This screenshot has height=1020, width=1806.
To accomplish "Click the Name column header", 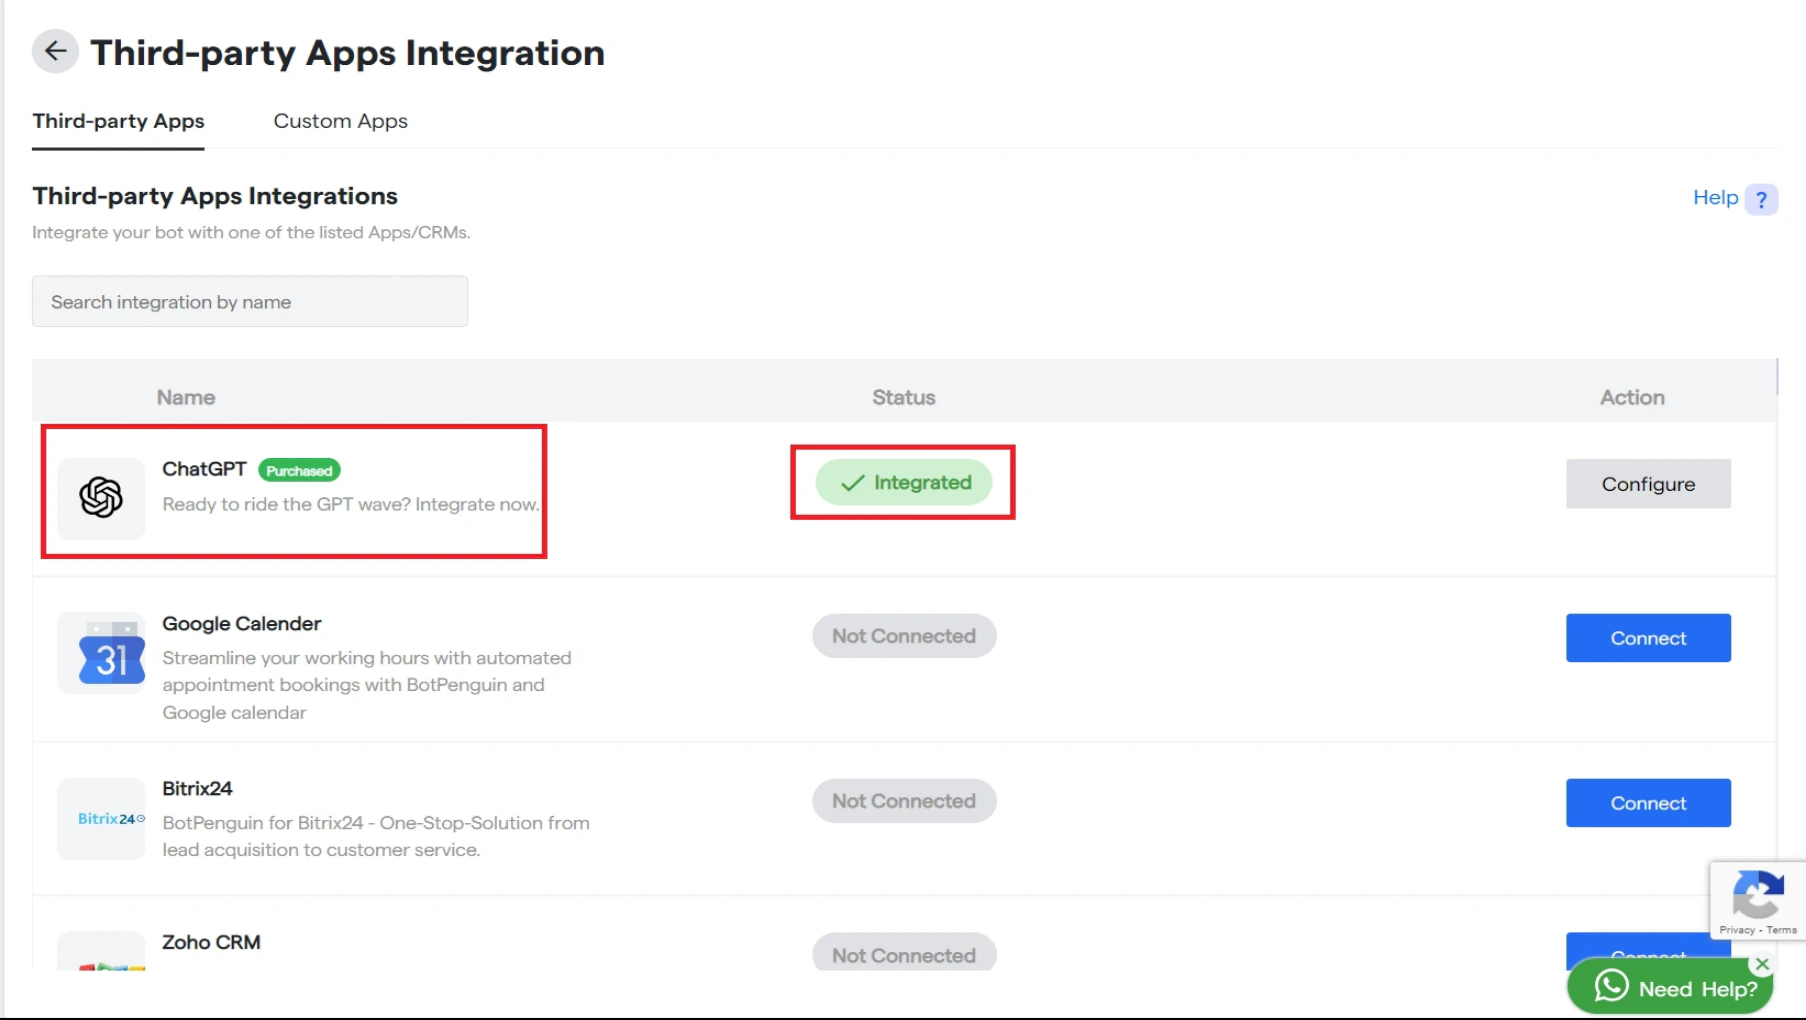I will [x=186, y=397].
